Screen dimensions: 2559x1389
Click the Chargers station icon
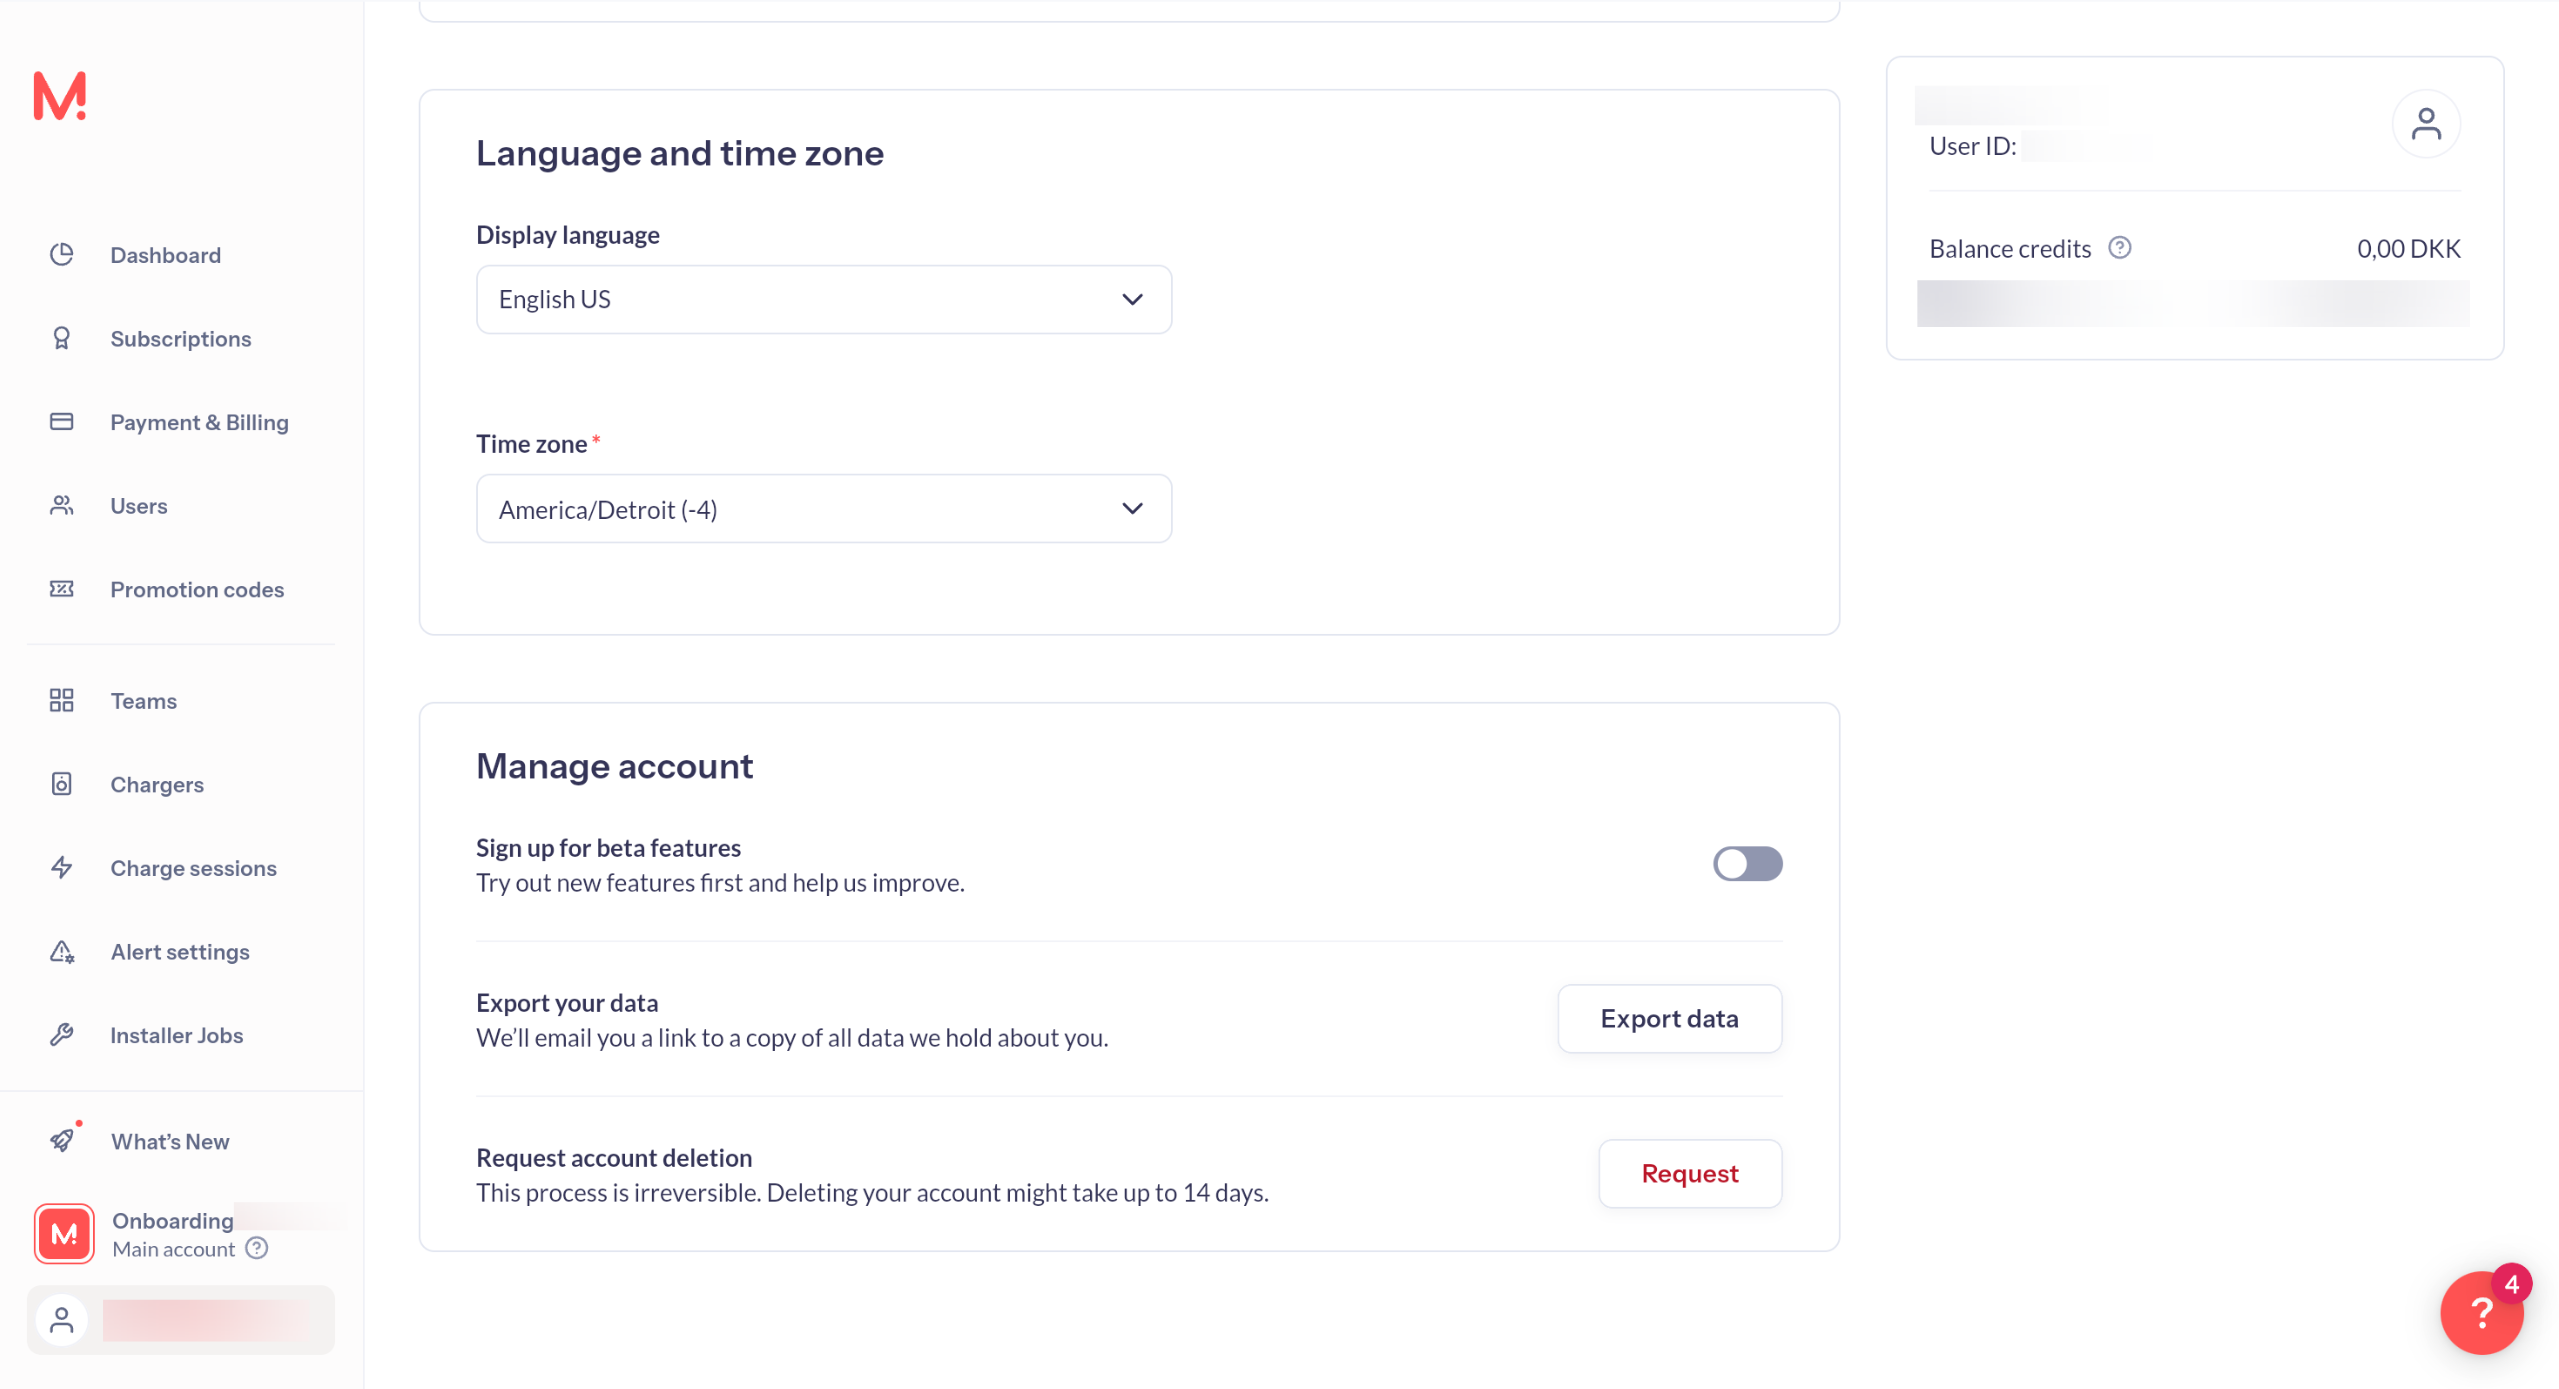tap(62, 784)
